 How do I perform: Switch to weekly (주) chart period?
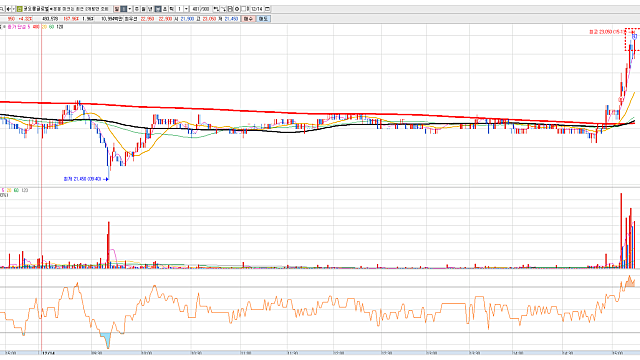(136, 9)
